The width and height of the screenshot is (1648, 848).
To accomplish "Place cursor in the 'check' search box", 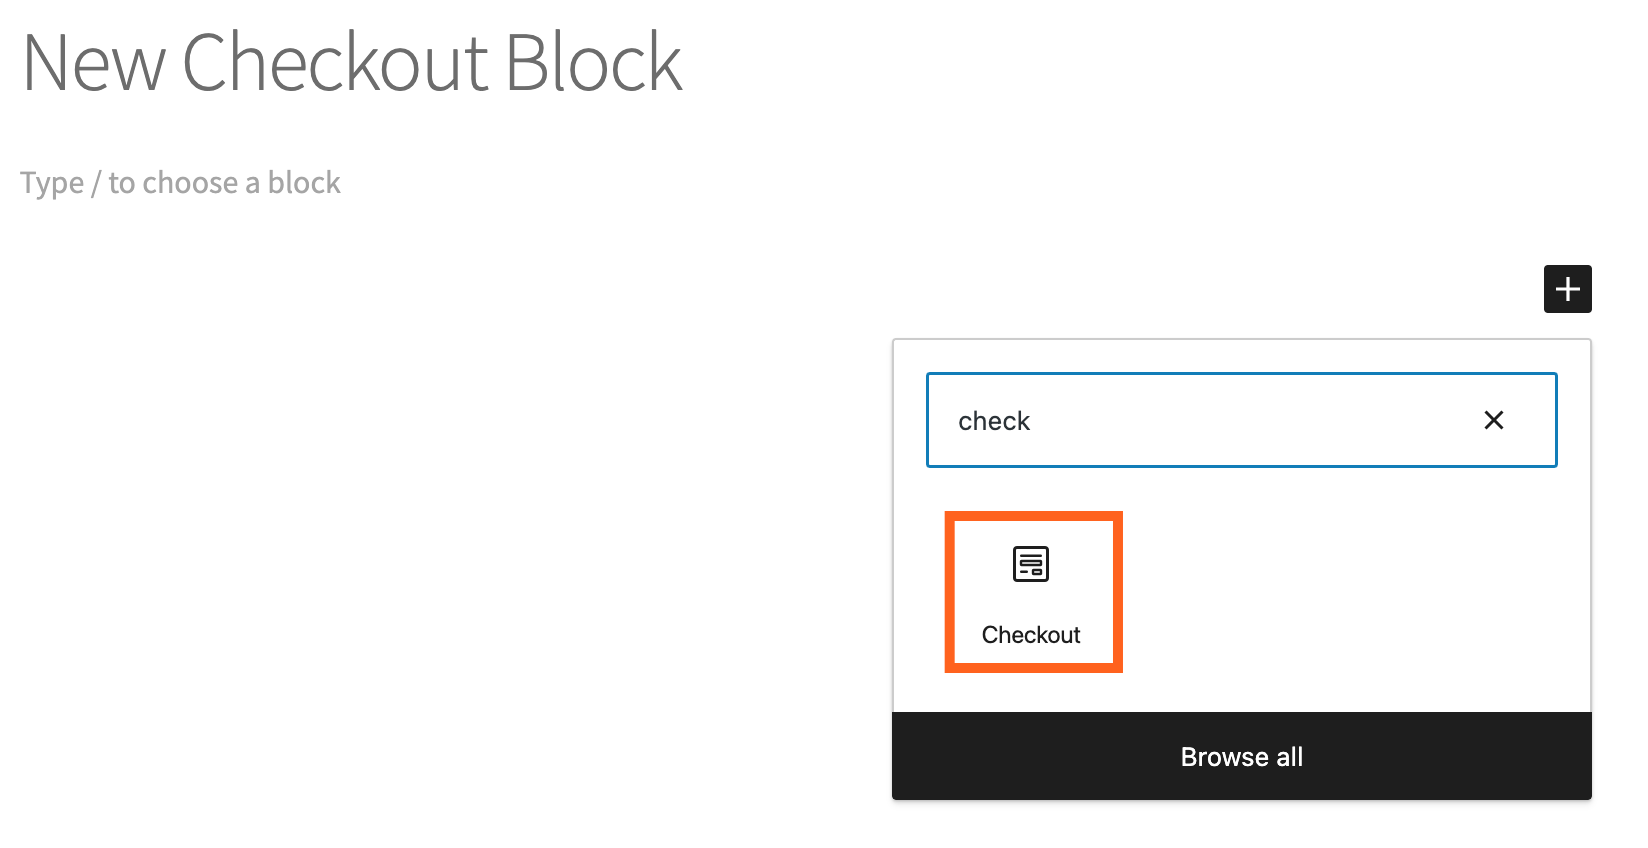I will tap(1200, 420).
